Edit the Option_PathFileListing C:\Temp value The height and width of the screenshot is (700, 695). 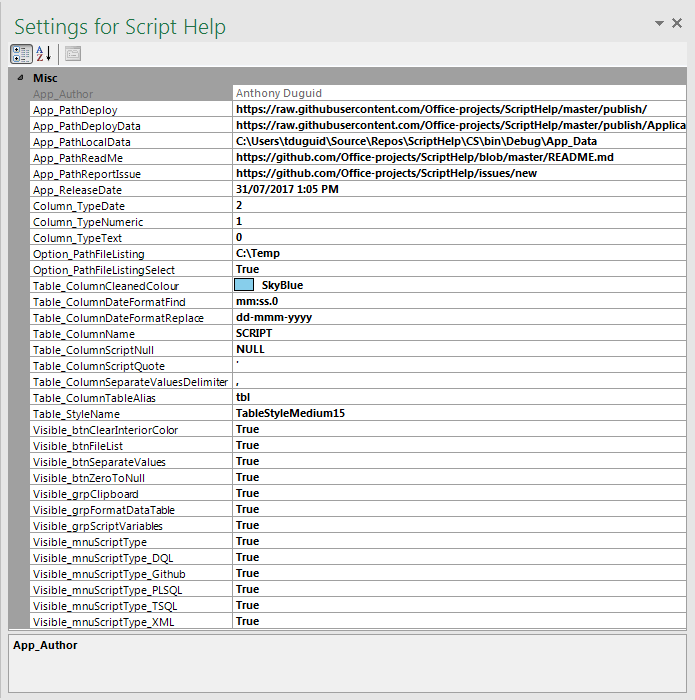[x=459, y=253]
